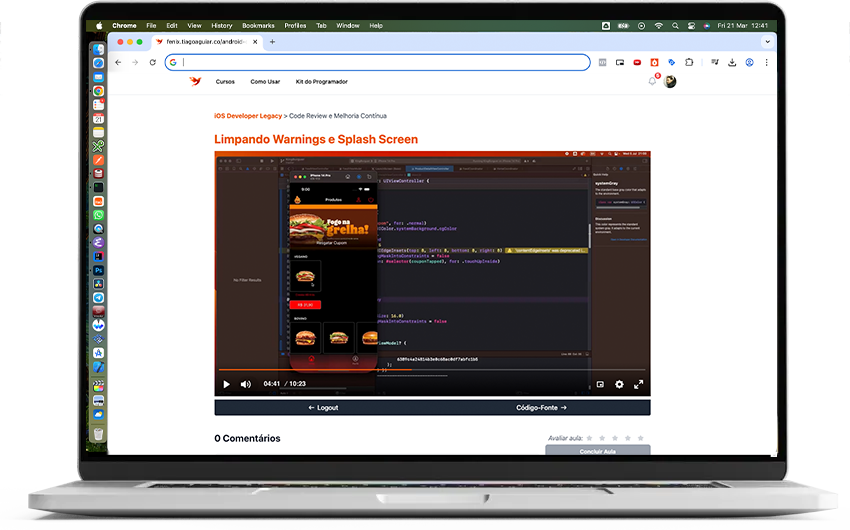Toggle picture-in-picture mode on video

pyautogui.click(x=600, y=384)
